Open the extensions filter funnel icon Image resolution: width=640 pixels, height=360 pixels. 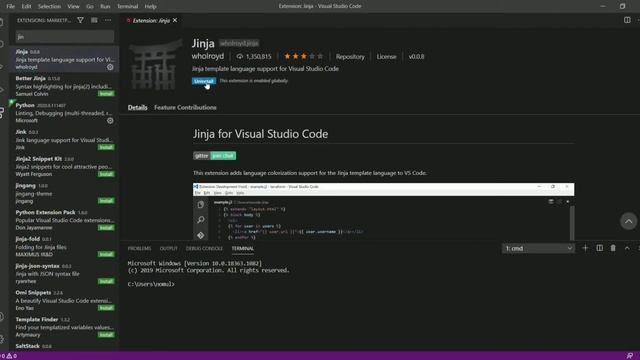(80, 20)
